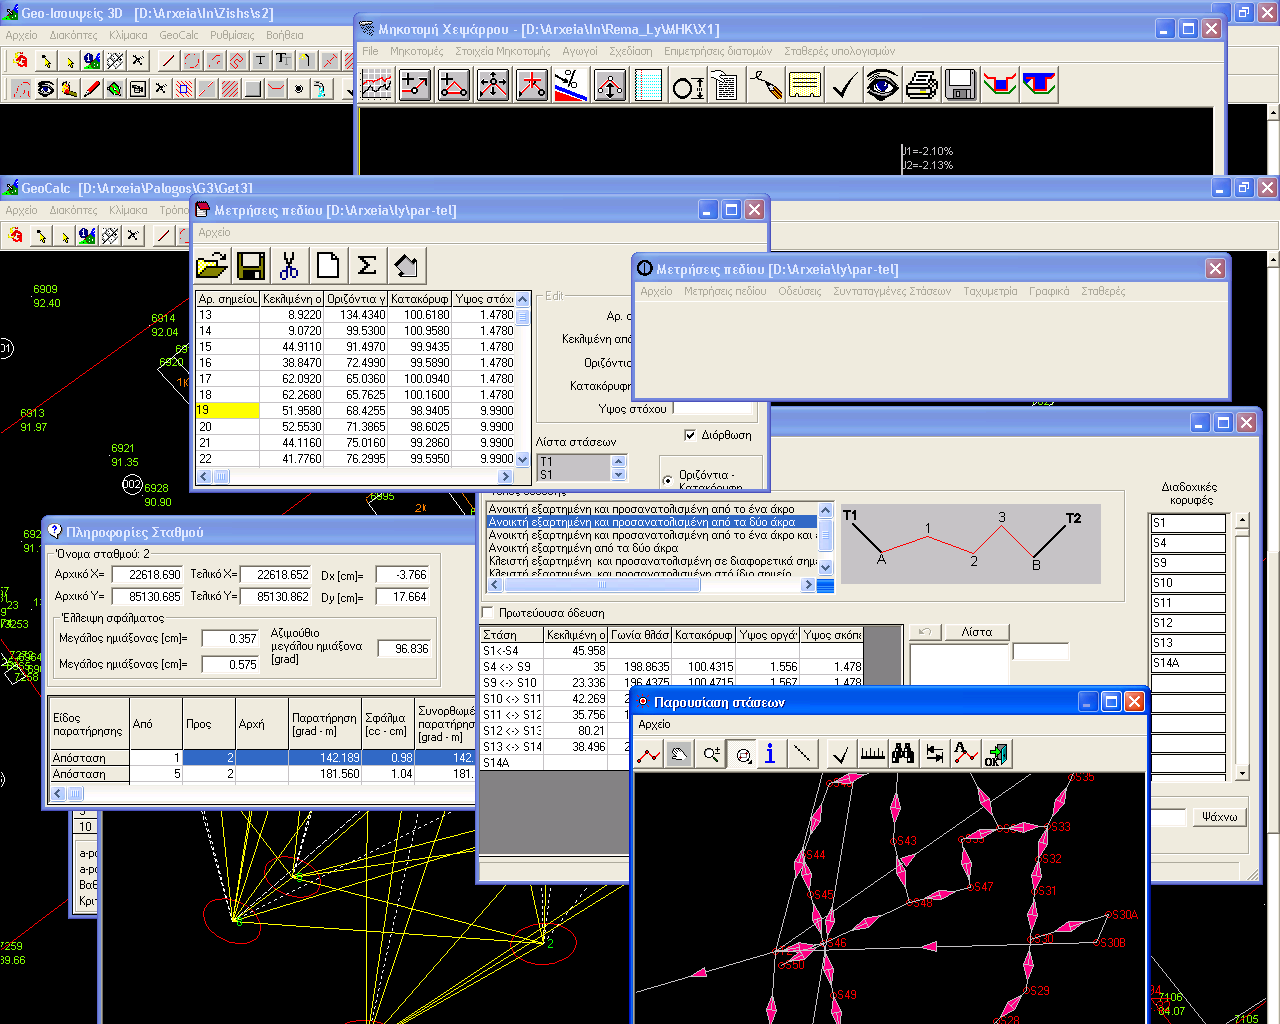Image resolution: width=1280 pixels, height=1024 pixels.
Task: Open file with the yellow folder icon
Action: [212, 266]
